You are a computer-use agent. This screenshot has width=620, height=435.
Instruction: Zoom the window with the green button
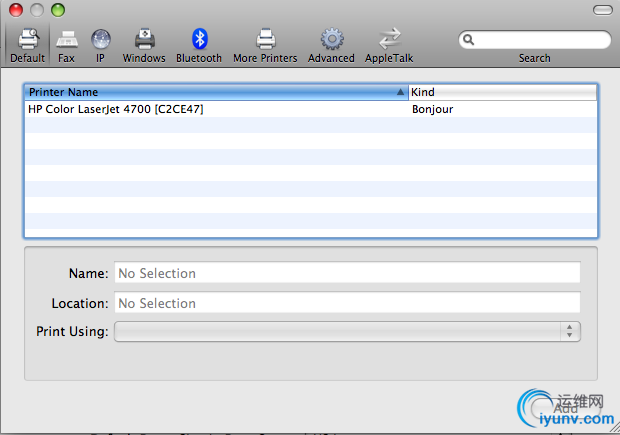[58, 10]
